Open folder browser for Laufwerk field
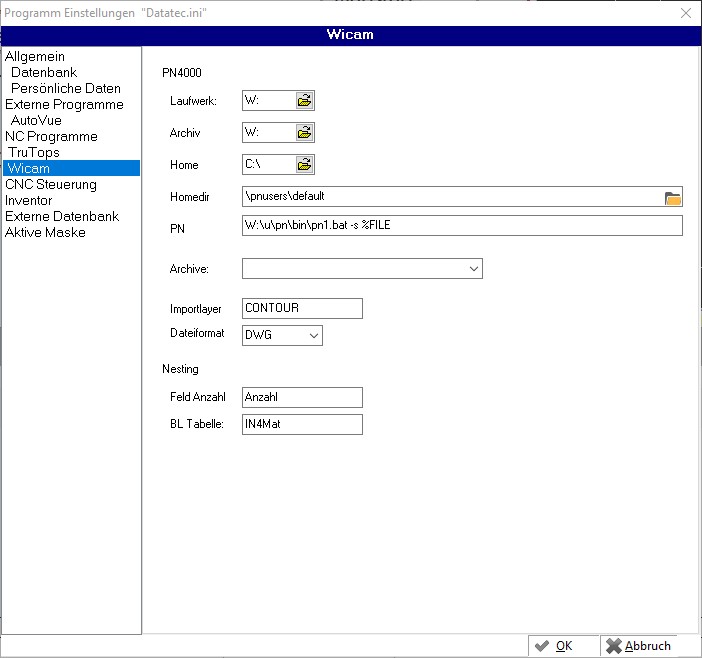The image size is (702, 658). 304,100
